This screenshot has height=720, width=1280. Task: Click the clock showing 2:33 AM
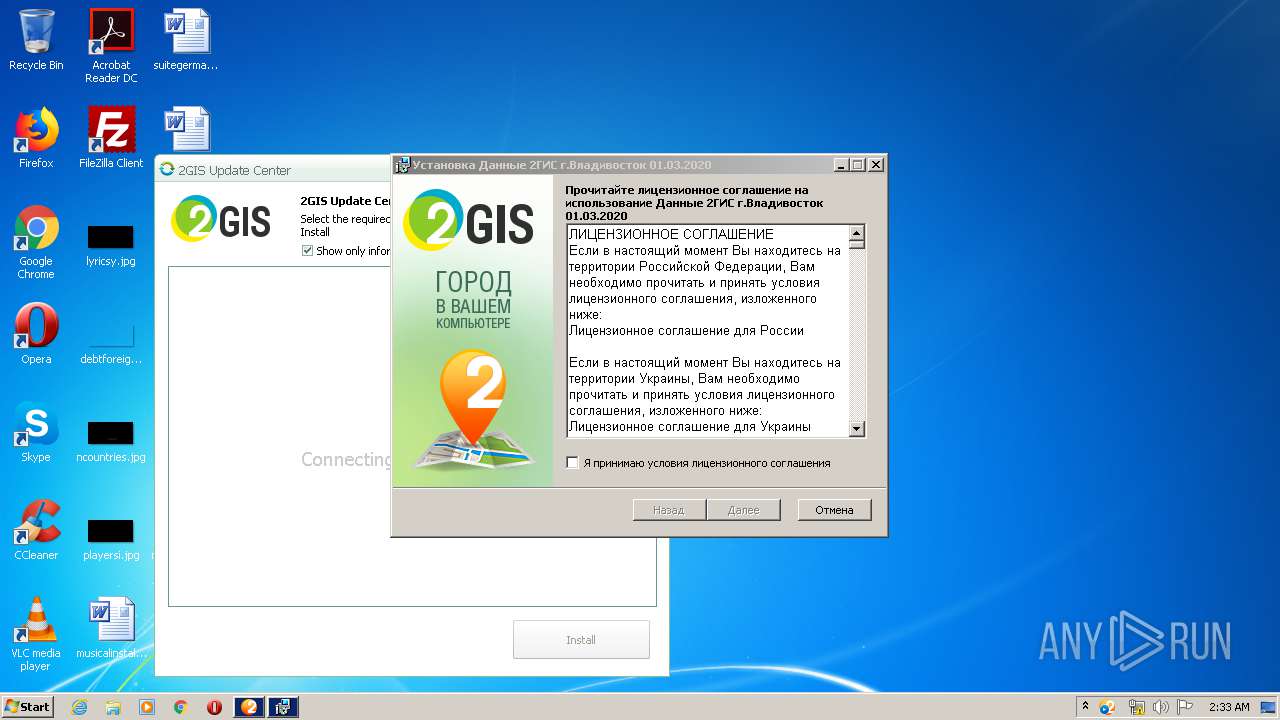[1229, 707]
